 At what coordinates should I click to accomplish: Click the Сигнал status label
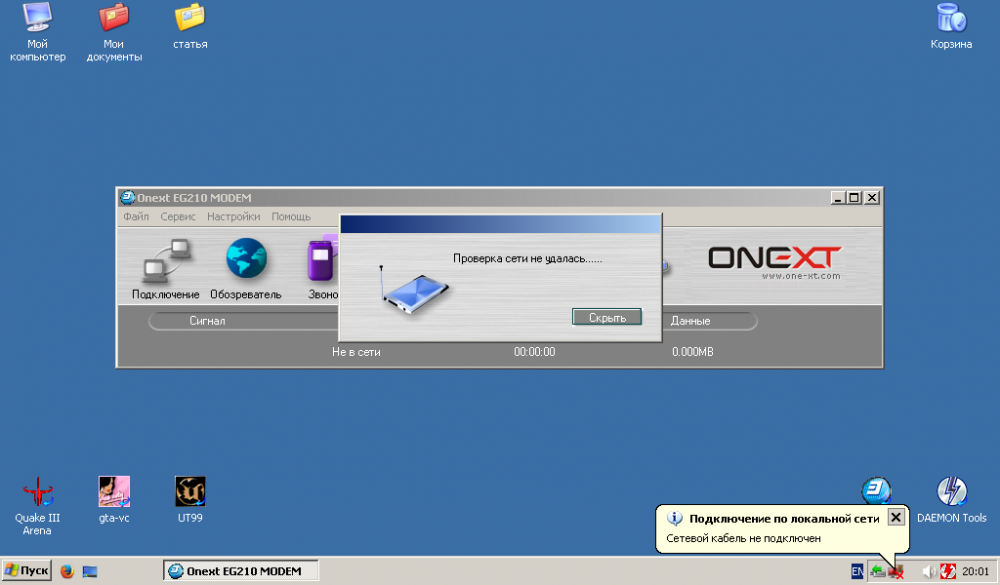tap(207, 321)
